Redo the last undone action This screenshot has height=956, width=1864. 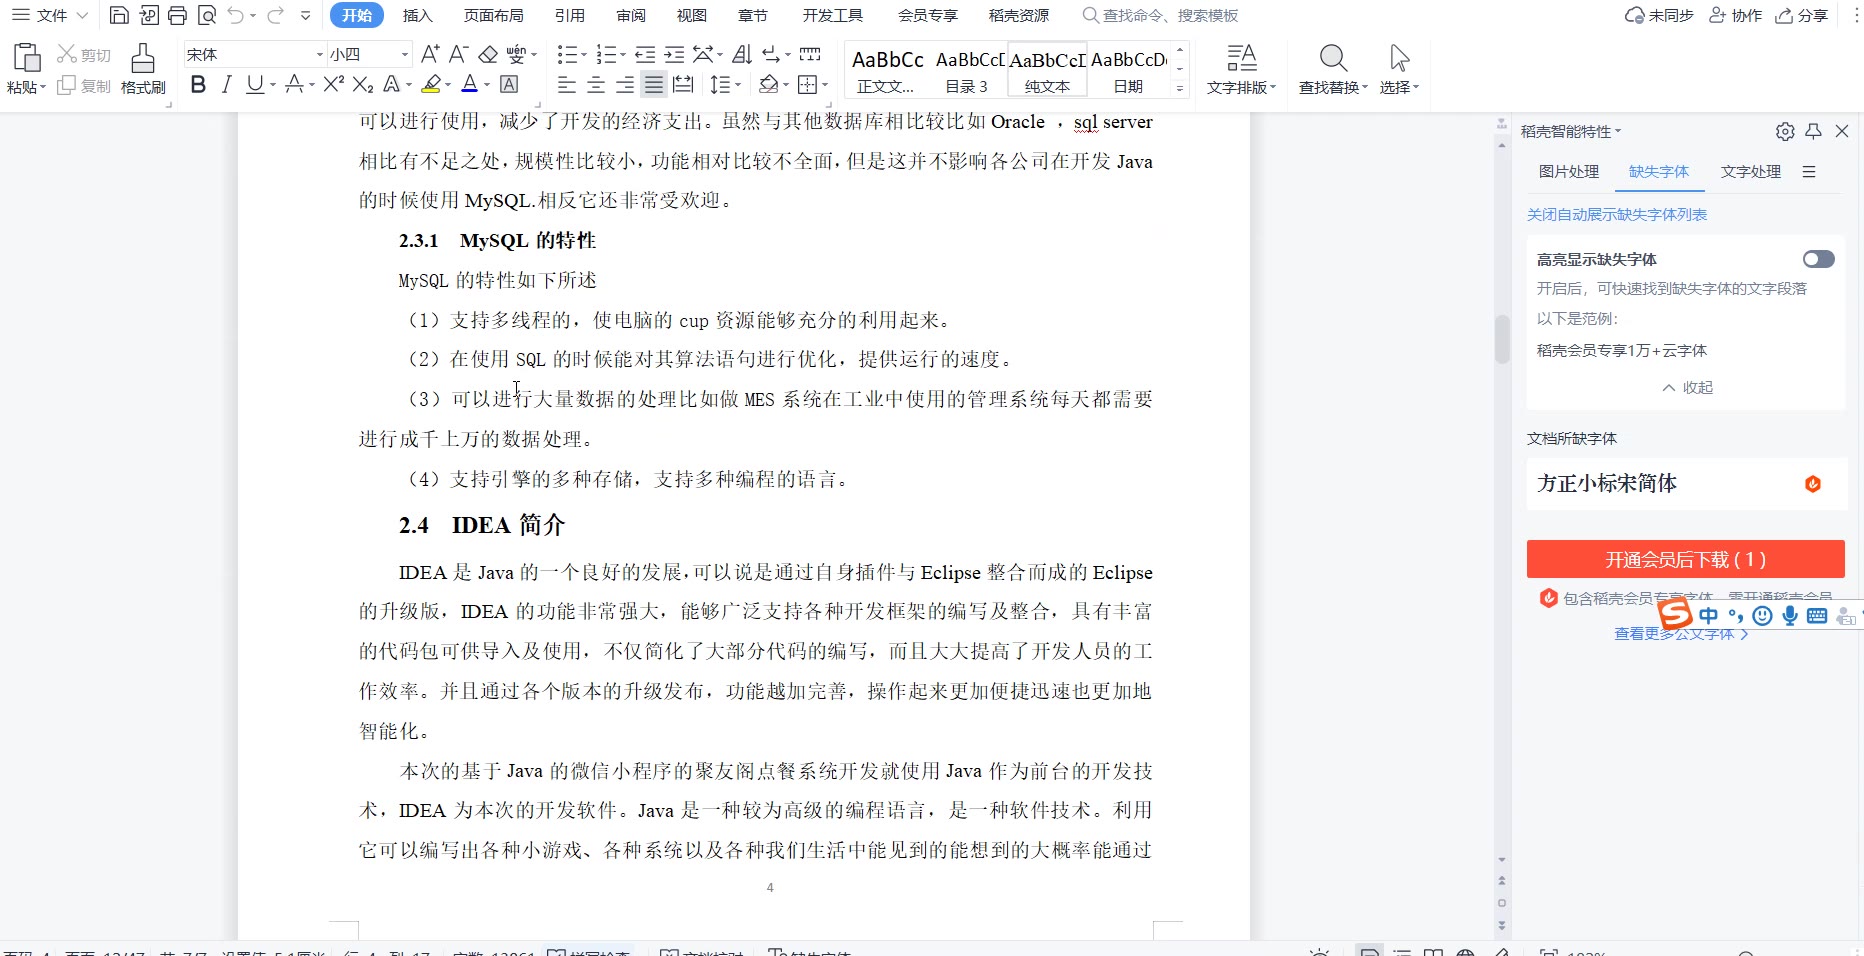pyautogui.click(x=275, y=15)
